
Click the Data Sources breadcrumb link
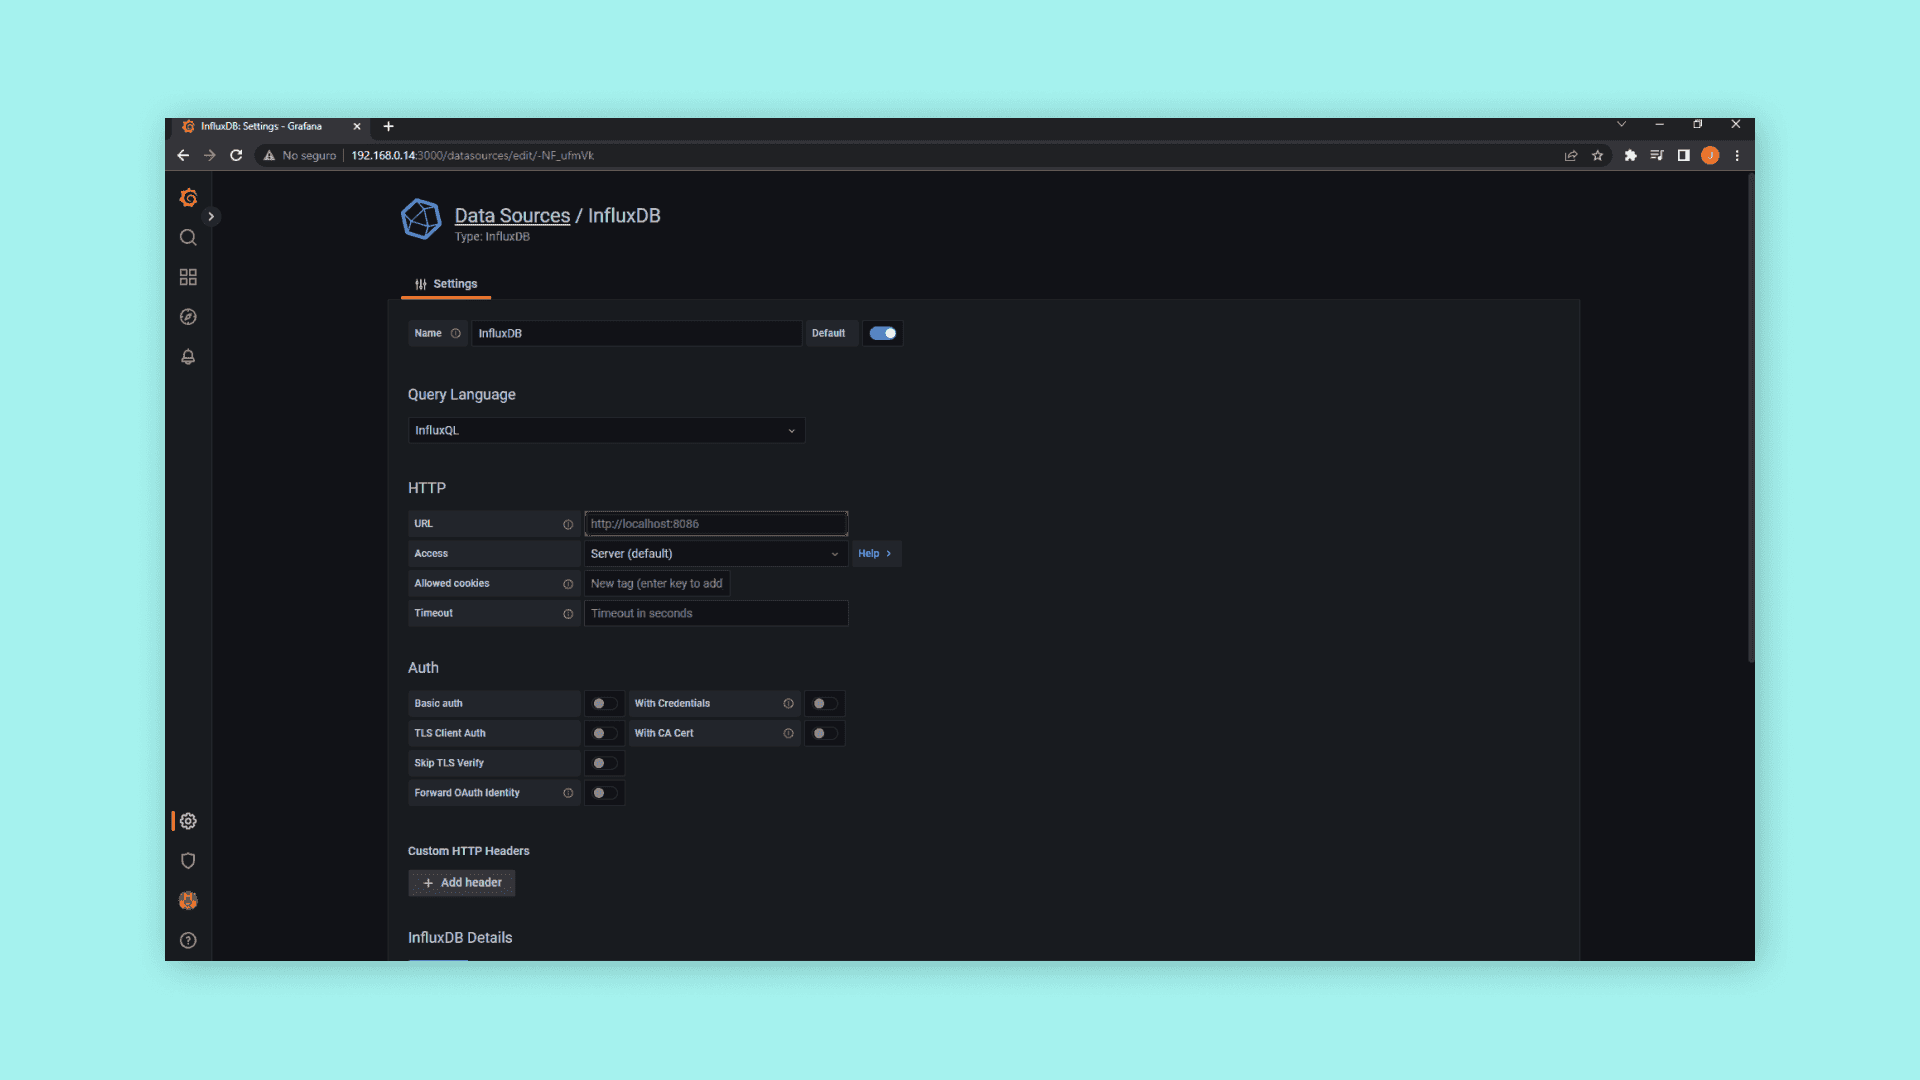pos(512,216)
